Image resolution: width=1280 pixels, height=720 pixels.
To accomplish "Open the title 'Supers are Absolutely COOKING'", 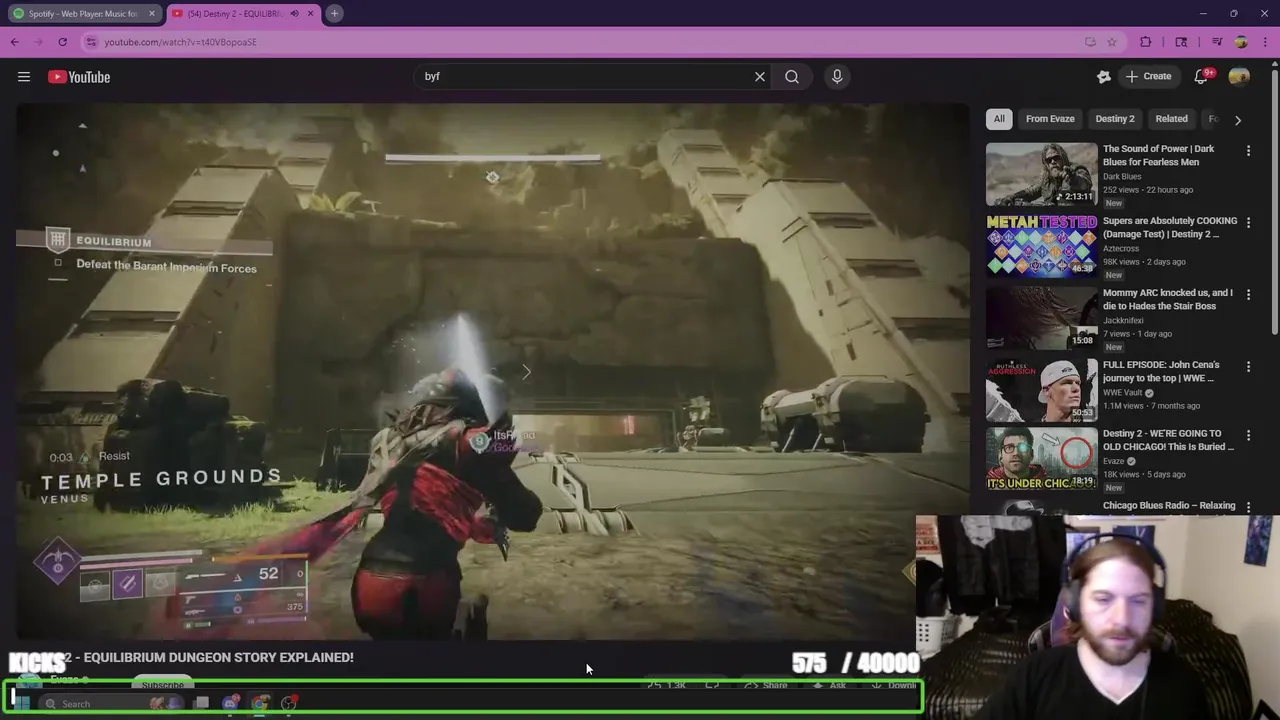I will point(1170,227).
